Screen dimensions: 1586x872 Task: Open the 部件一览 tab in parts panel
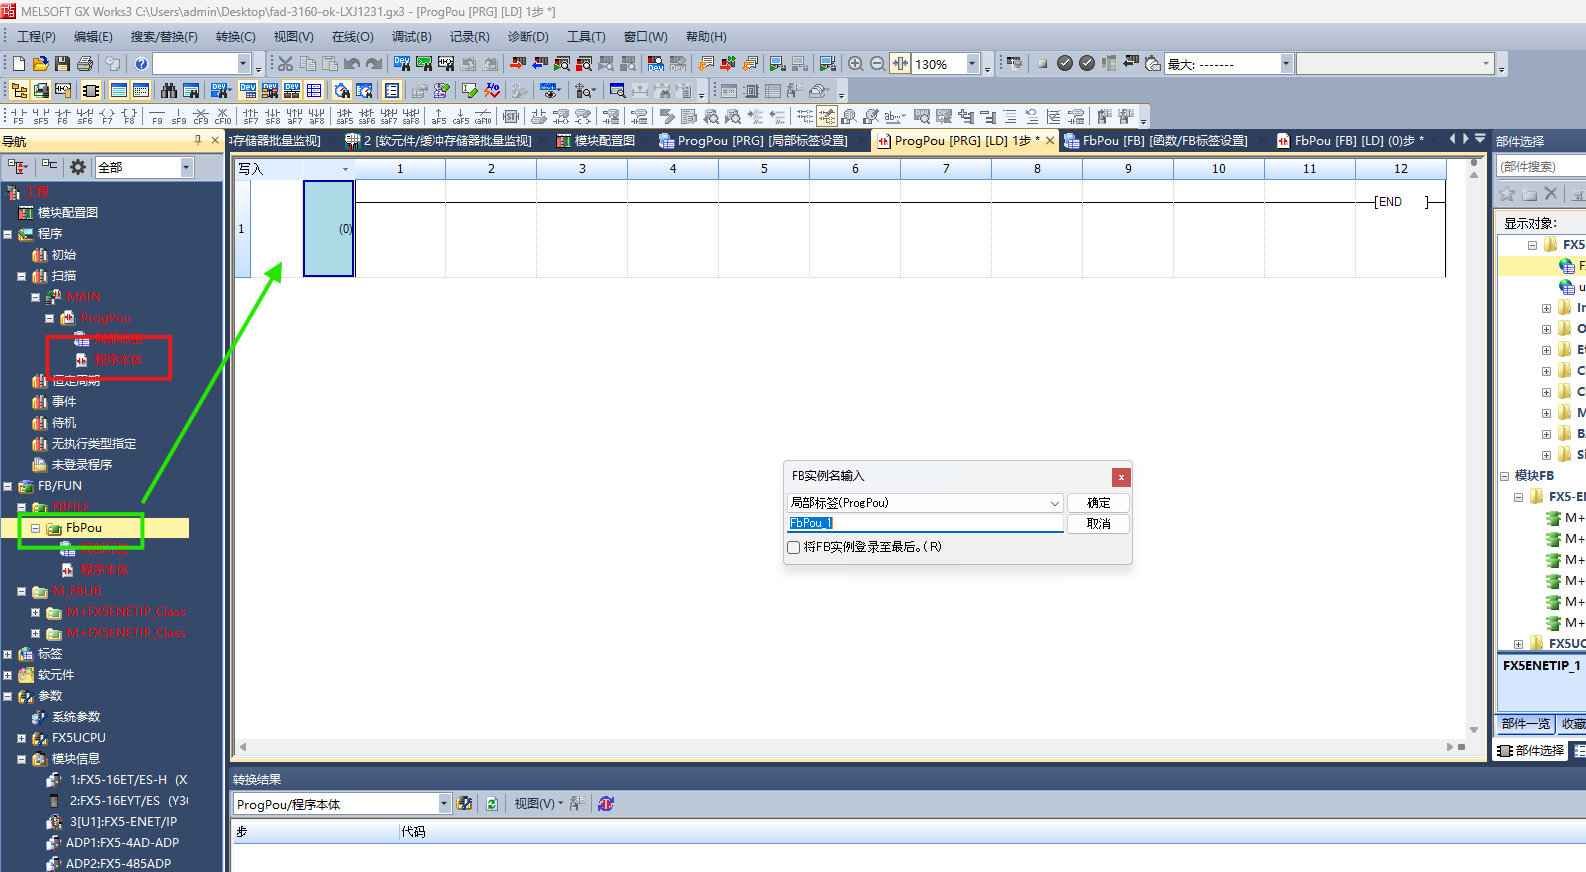tap(1525, 724)
